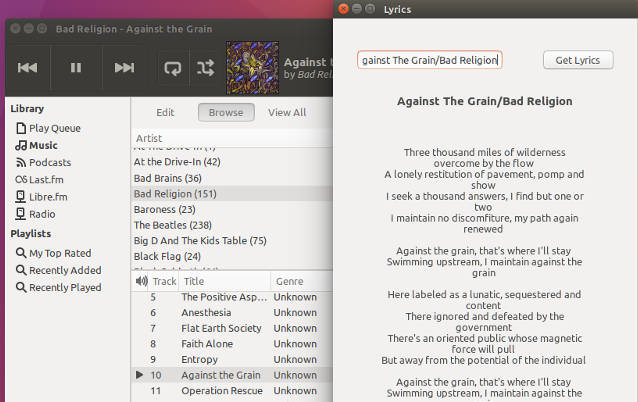Close the Rhythmbox Bad Religion window
The height and width of the screenshot is (402, 638).
[x=15, y=28]
